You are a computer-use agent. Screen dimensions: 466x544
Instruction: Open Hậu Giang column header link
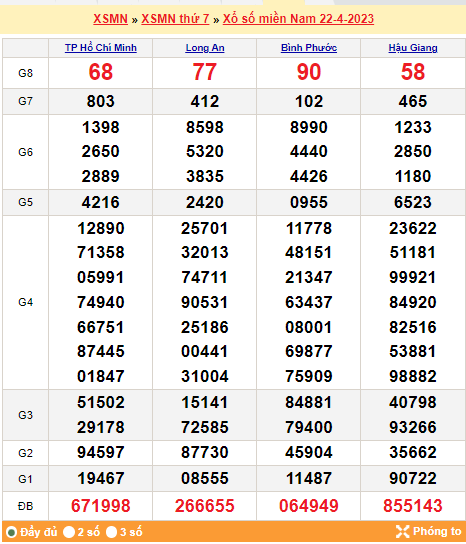tap(413, 48)
